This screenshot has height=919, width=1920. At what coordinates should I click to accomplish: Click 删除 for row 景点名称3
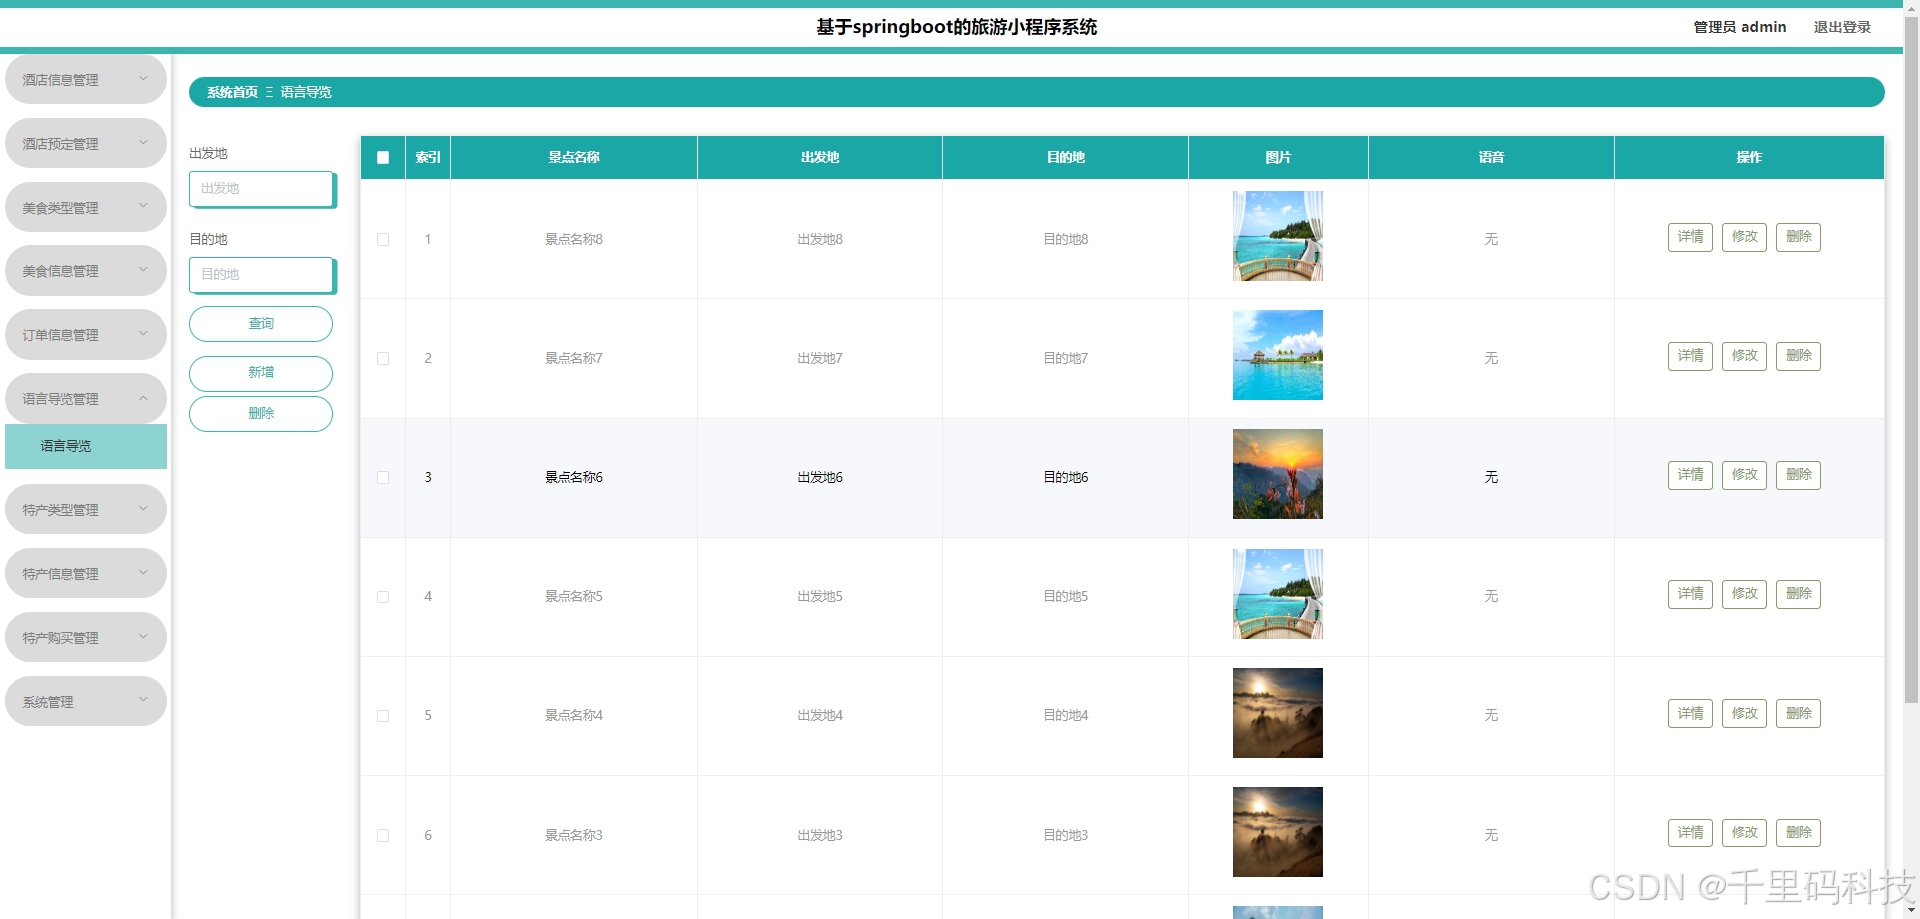pyautogui.click(x=1798, y=833)
